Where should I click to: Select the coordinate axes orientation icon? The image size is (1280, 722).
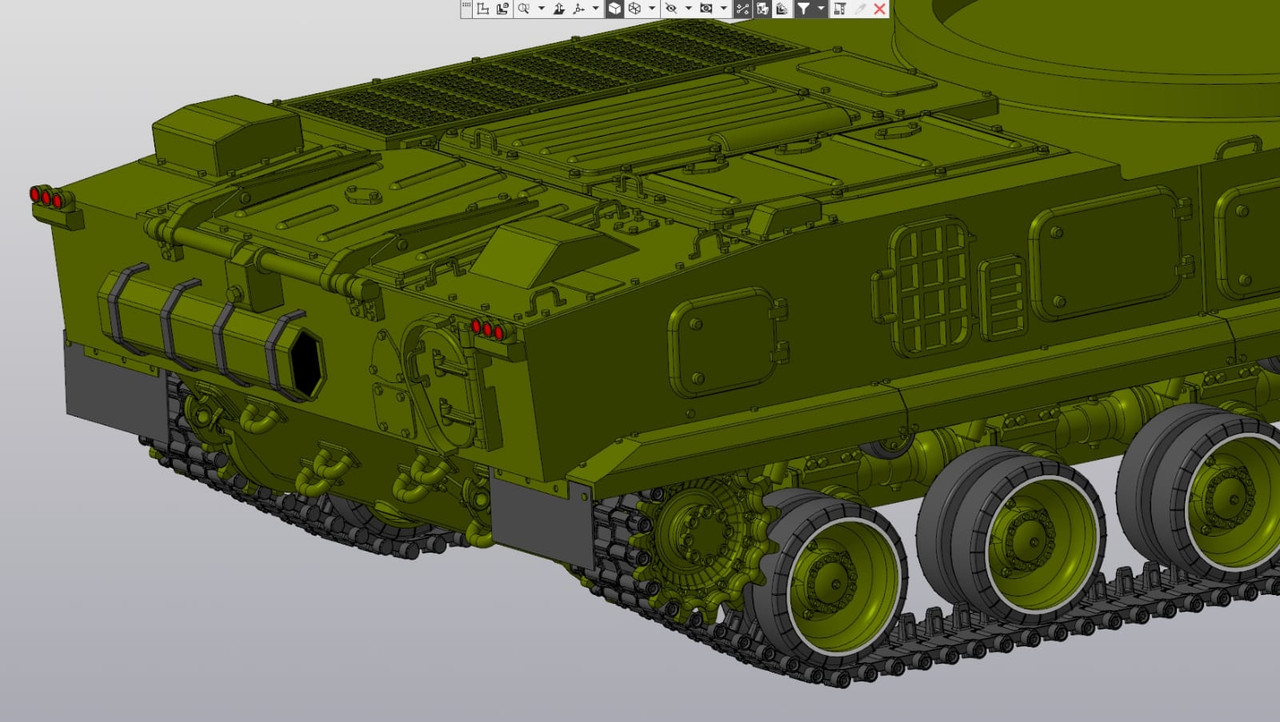pyautogui.click(x=579, y=8)
